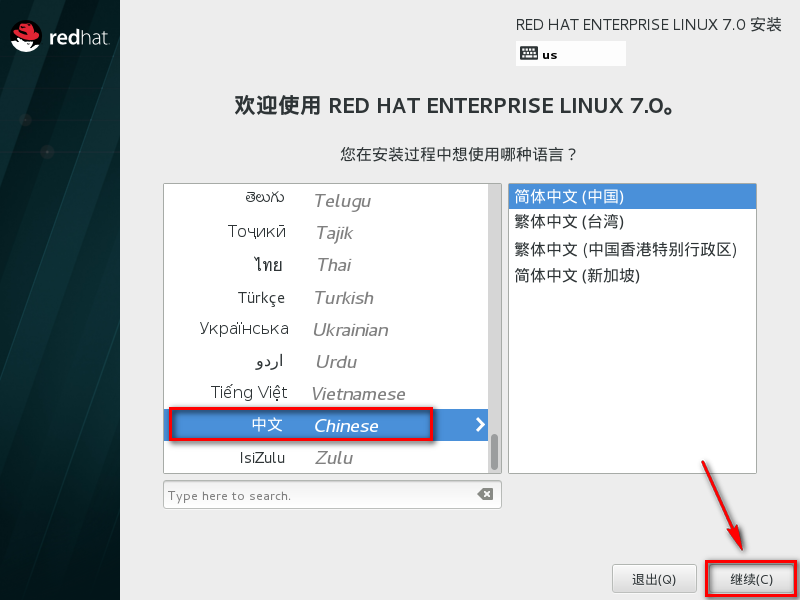Viewport: 800px width, 600px height.
Task: Select the Vietnamese language entry
Action: pyautogui.click(x=300, y=393)
